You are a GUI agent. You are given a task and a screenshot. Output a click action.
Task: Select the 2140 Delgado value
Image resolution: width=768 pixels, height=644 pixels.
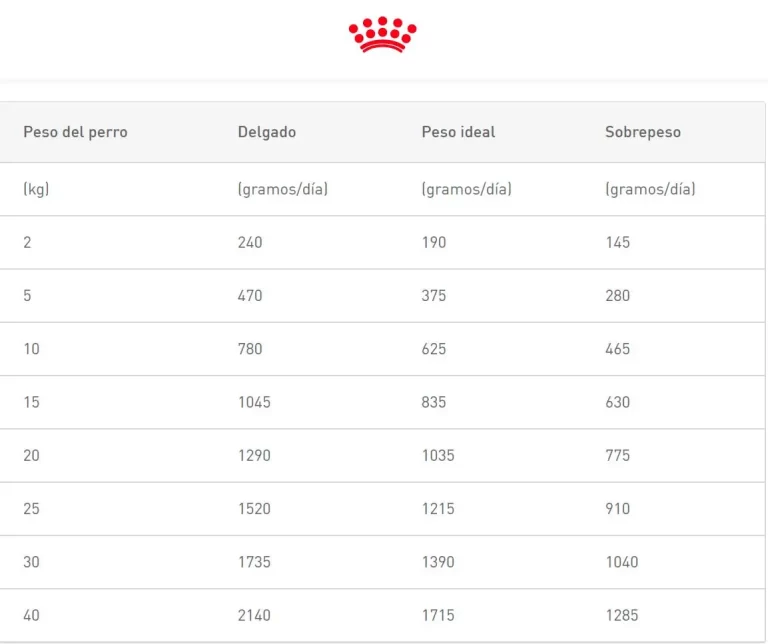point(254,615)
